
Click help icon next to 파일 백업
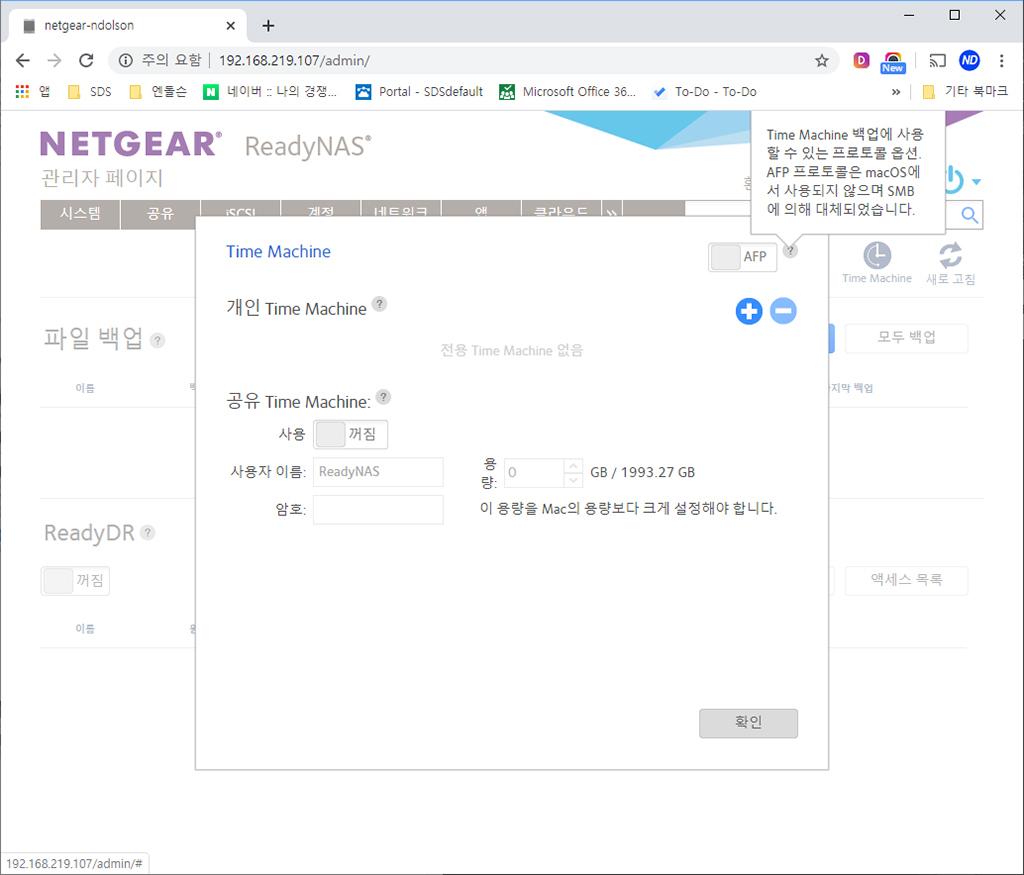point(157,340)
